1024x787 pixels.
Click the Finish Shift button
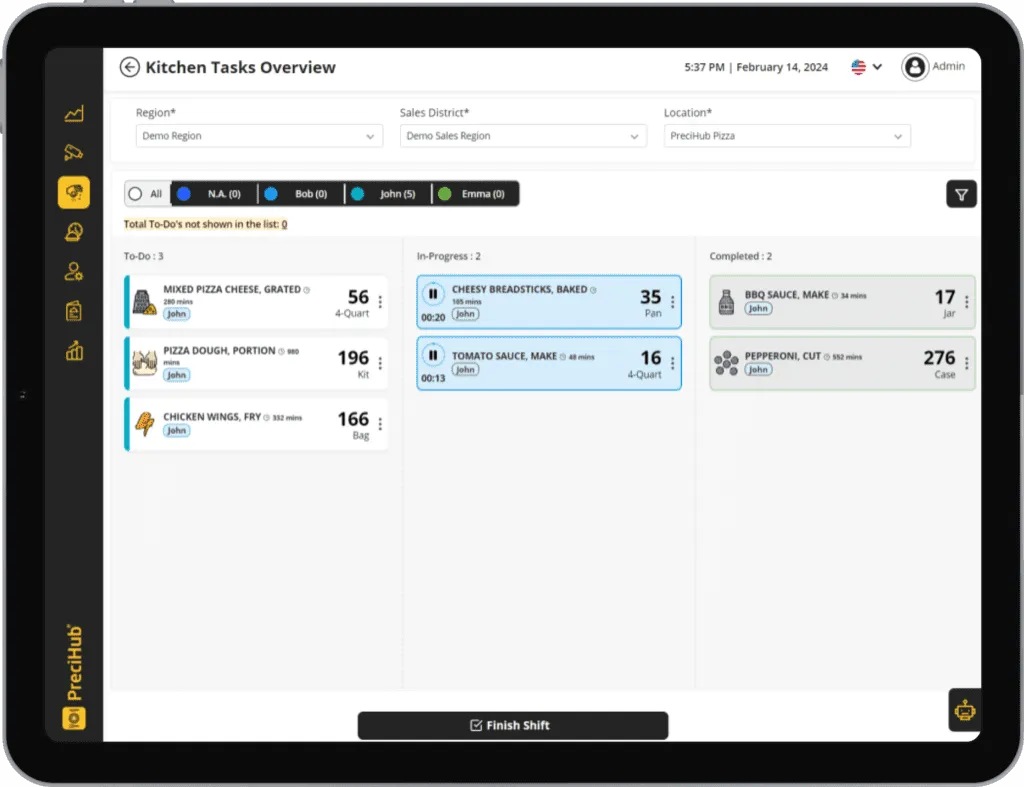(x=513, y=726)
